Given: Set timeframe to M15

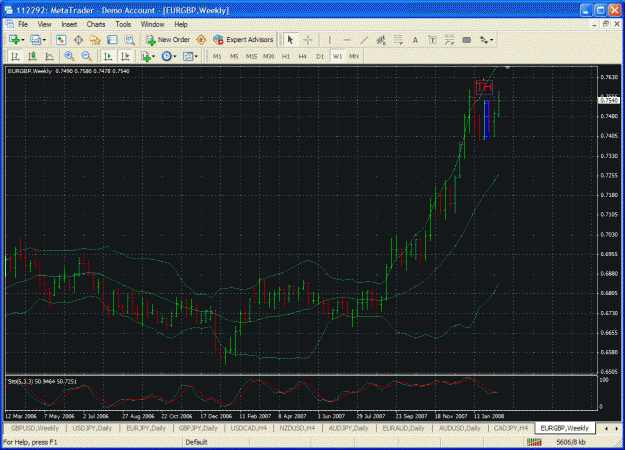Looking at the screenshot, I should pos(251,56).
